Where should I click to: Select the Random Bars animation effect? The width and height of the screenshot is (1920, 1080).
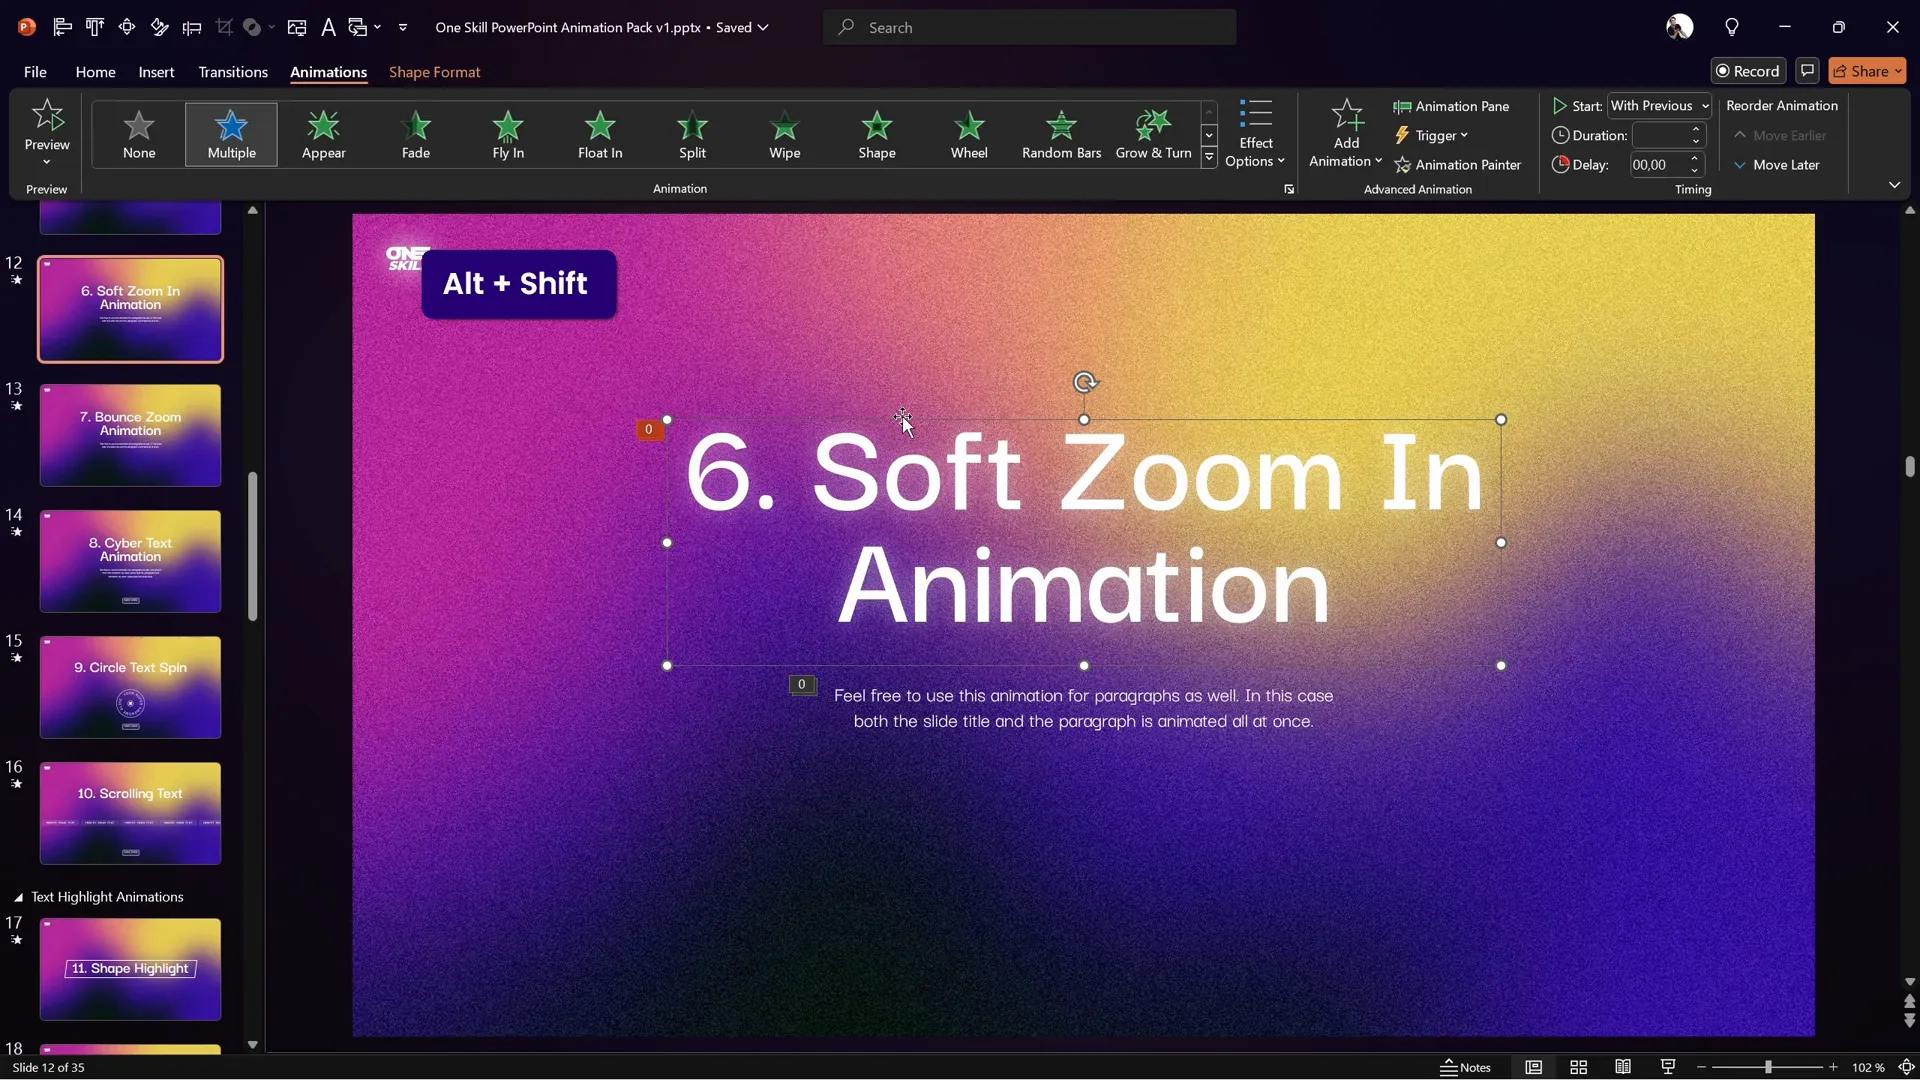point(1061,134)
